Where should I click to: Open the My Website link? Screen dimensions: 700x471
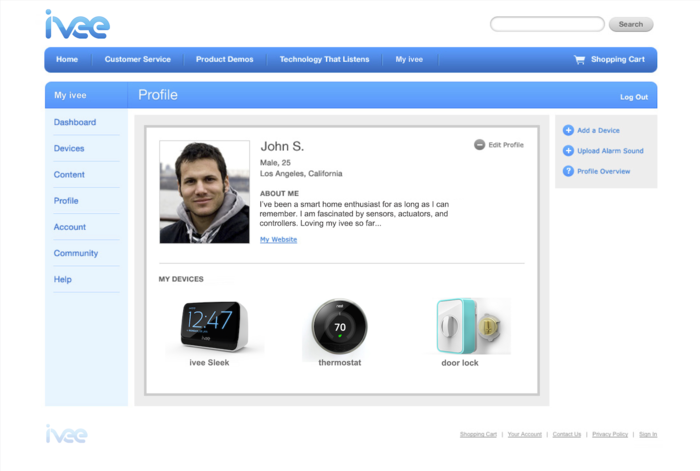coord(279,240)
